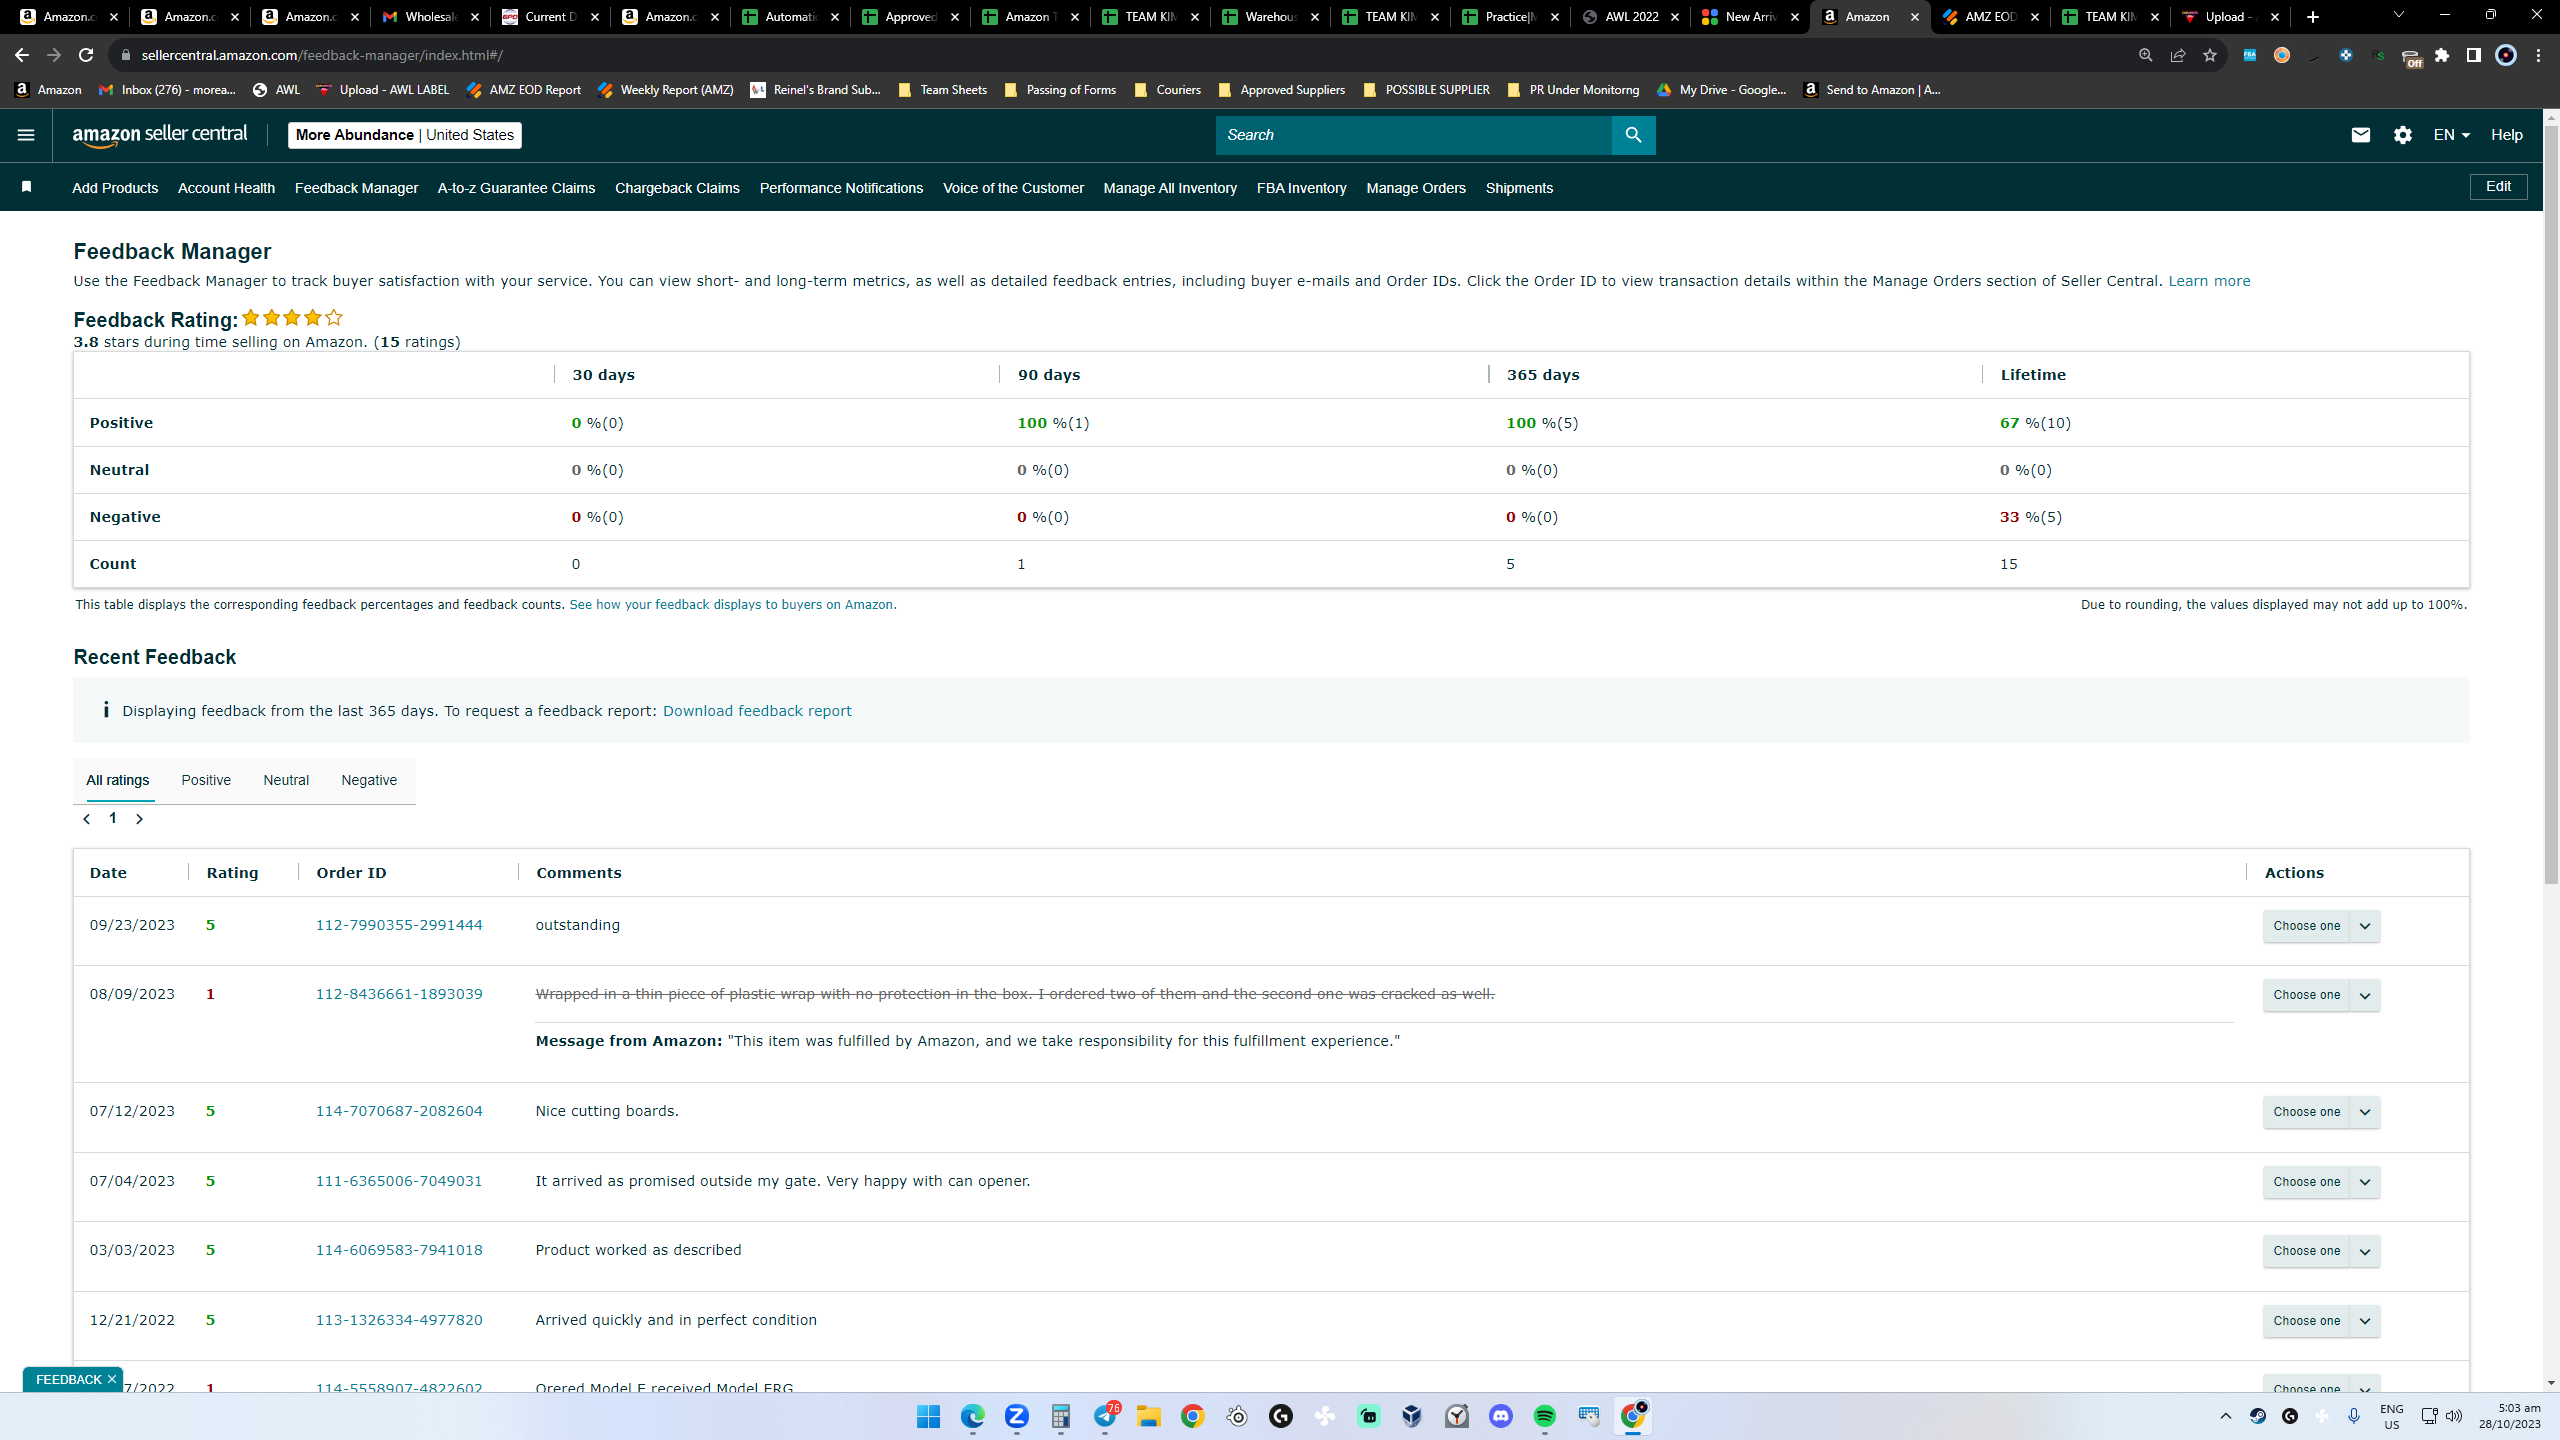Go to Shipments in nav bar
The width and height of the screenshot is (2560, 1440).
1519,188
